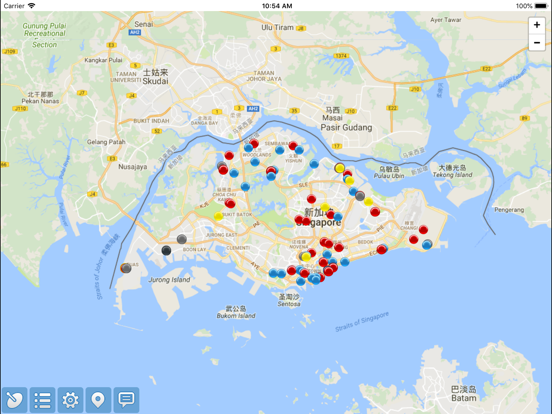Click the Gelang Patah map label

(x=106, y=142)
